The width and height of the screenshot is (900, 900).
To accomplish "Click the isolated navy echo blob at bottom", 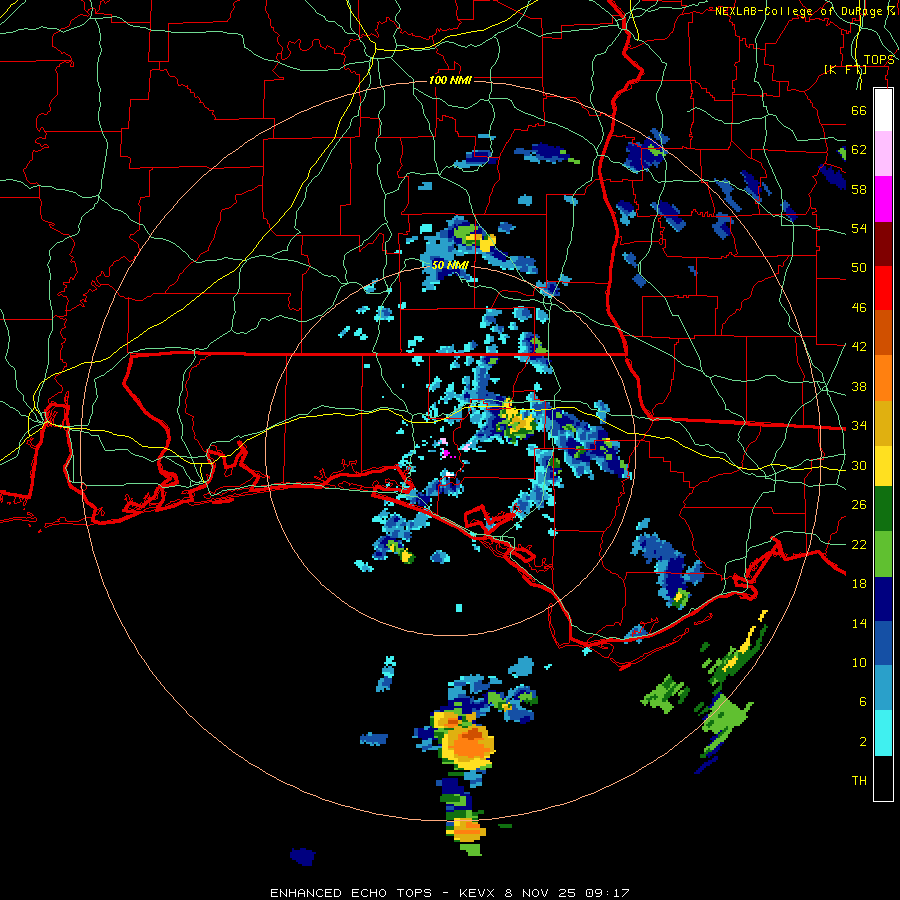I will click(x=302, y=856).
